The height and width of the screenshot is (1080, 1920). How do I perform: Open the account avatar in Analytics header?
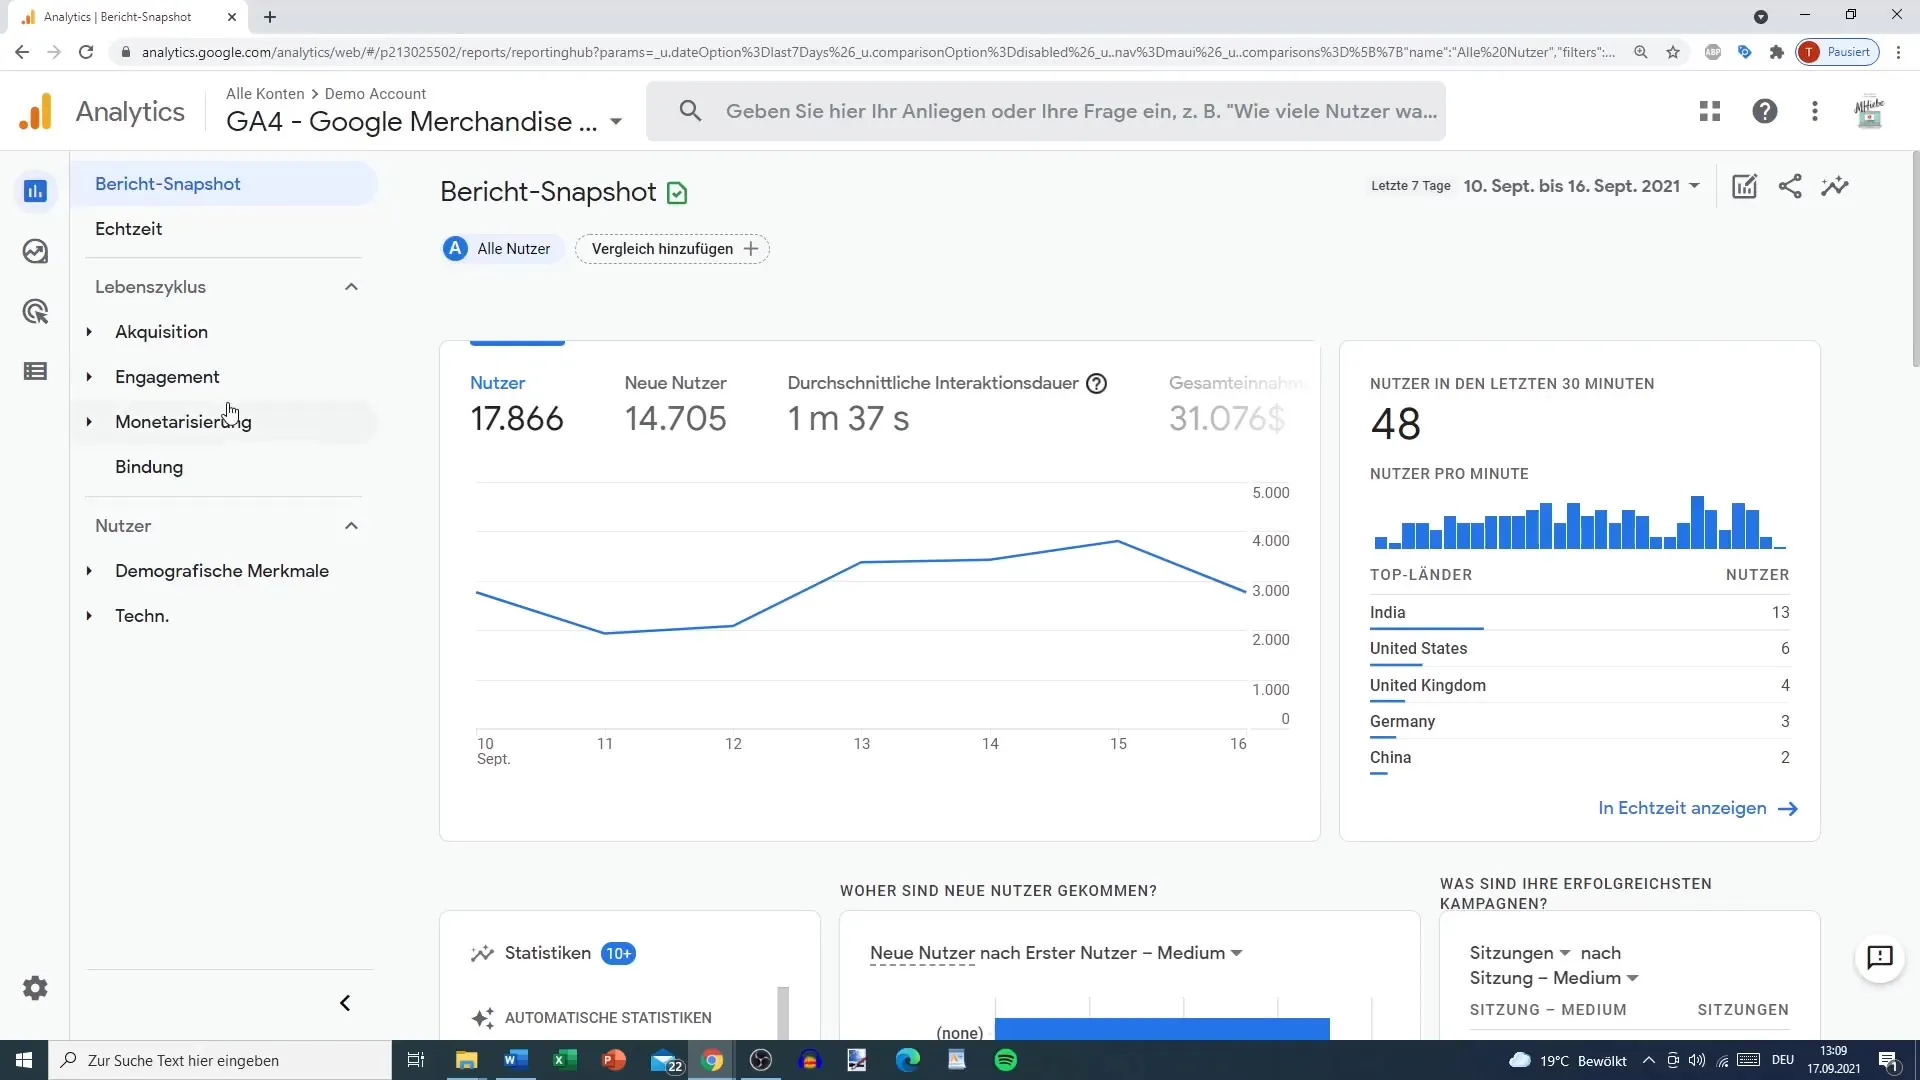pyautogui.click(x=1869, y=111)
